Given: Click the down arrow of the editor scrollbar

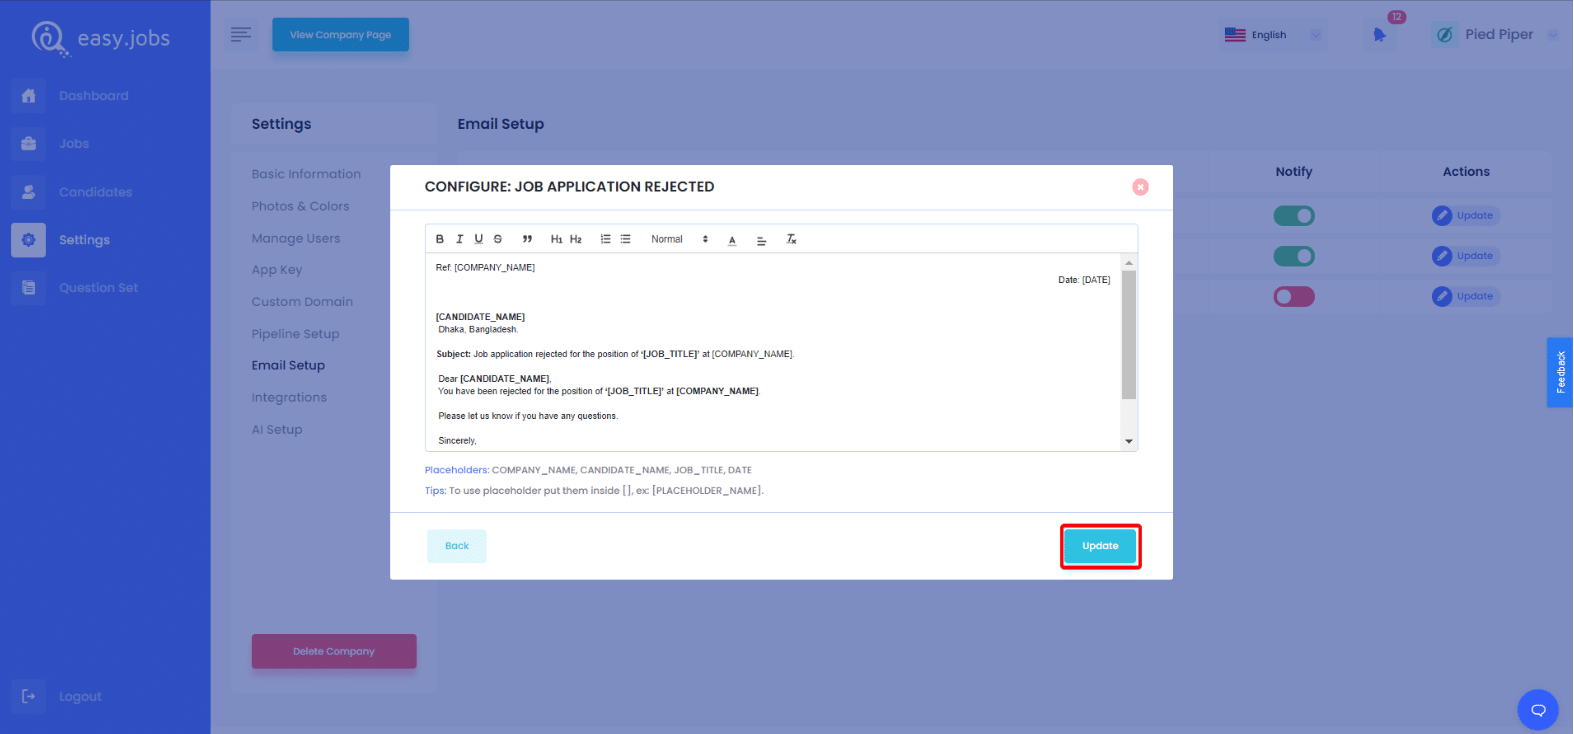Looking at the screenshot, I should pyautogui.click(x=1129, y=441).
